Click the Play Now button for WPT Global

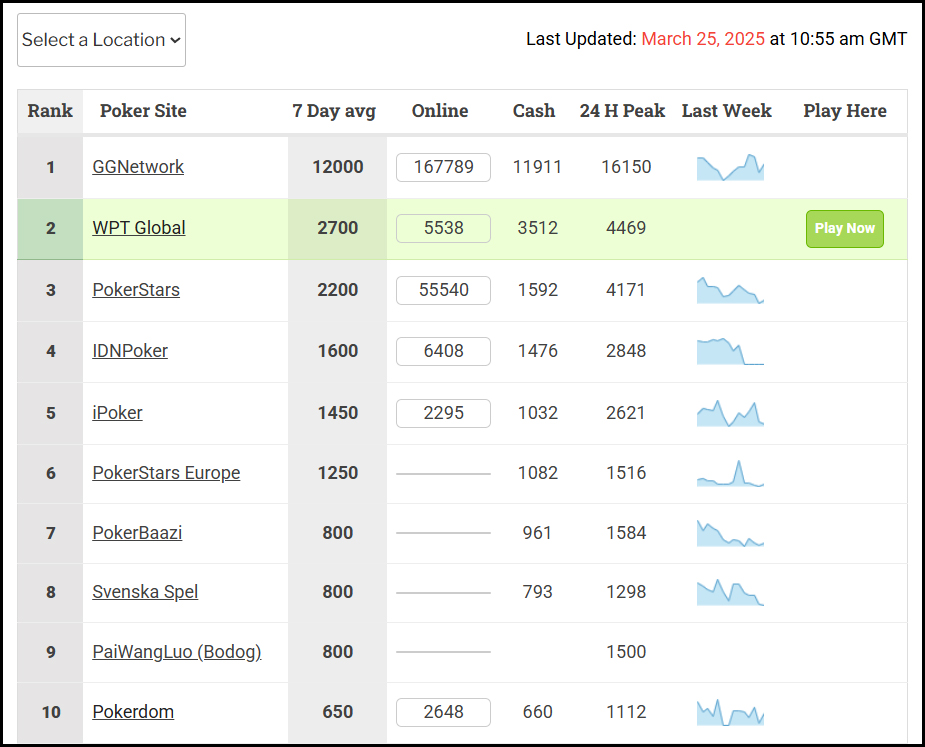click(844, 228)
